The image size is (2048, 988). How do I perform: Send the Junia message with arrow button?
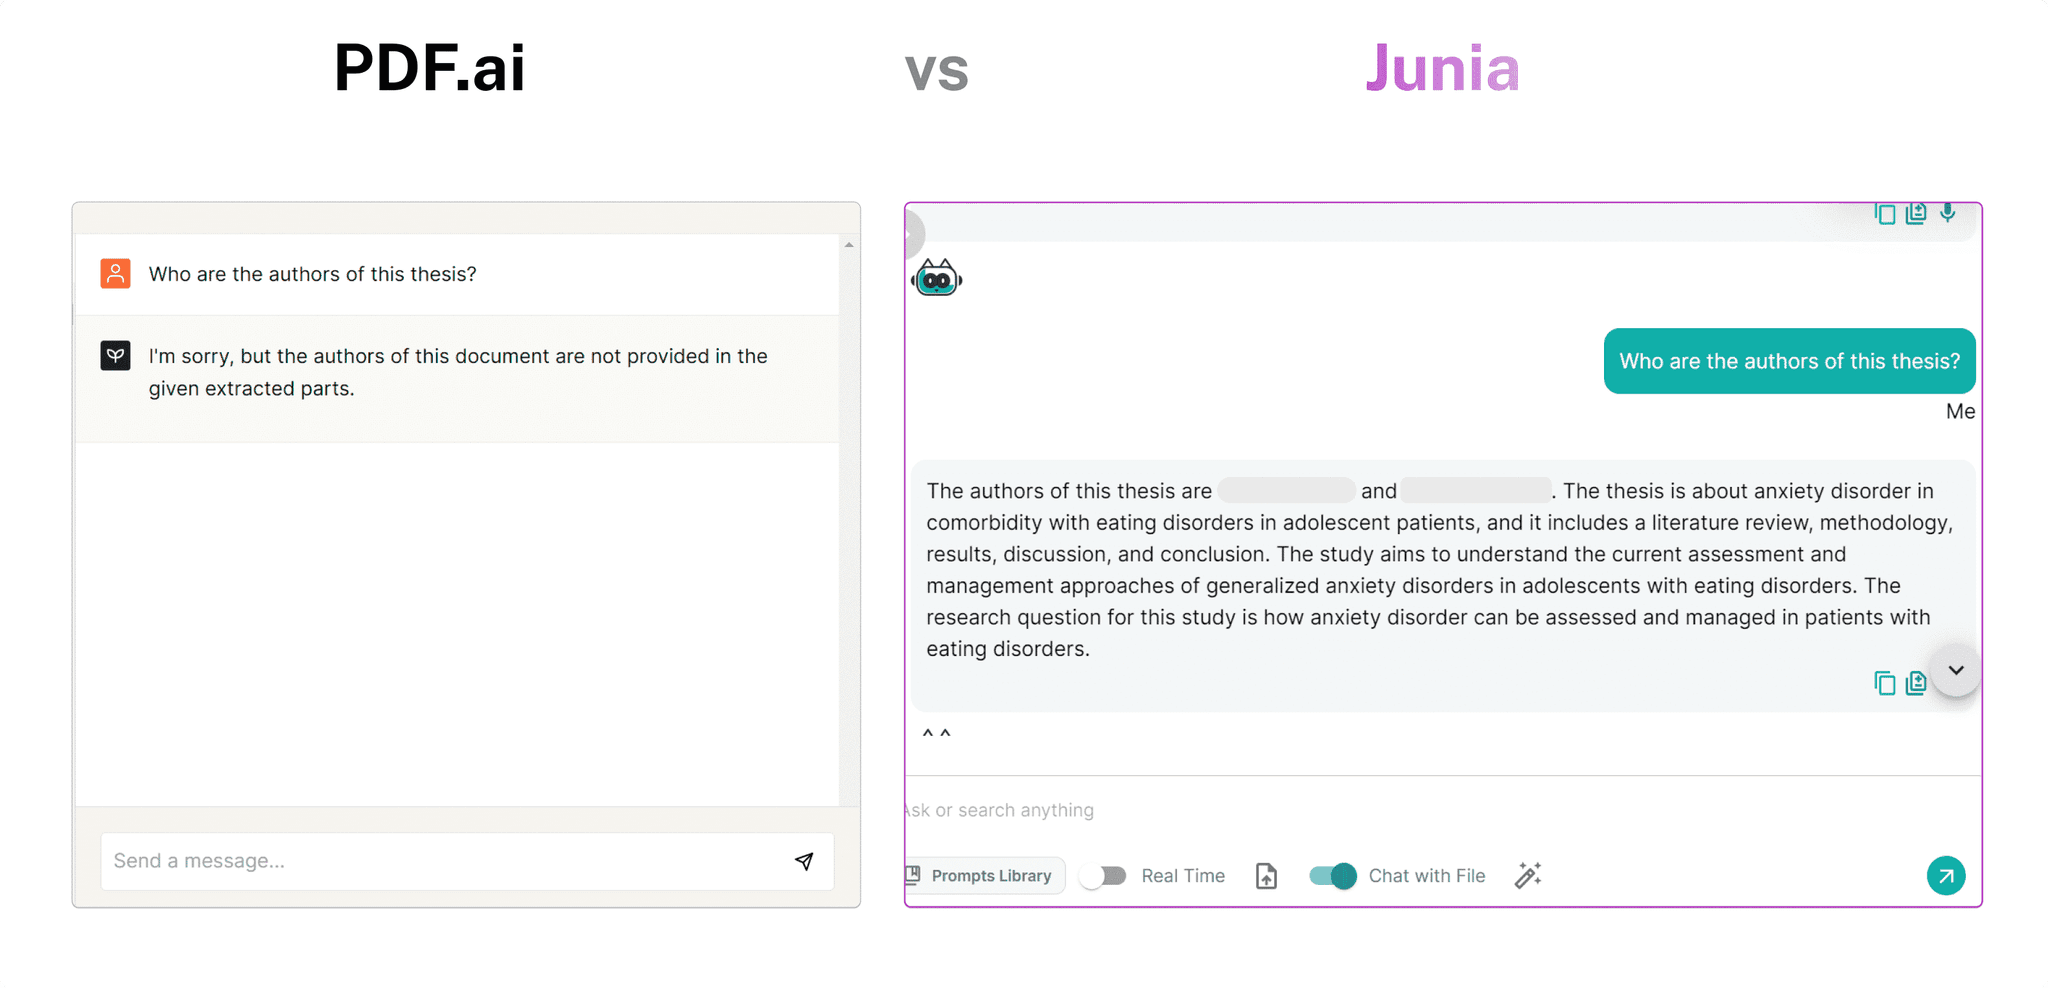[1945, 876]
